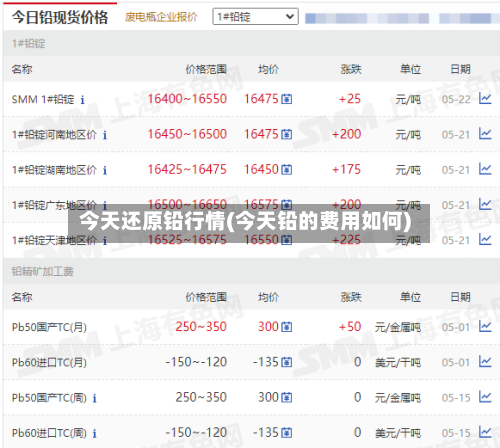Click info icon beside Pb60进口TC(周)

click(94, 433)
